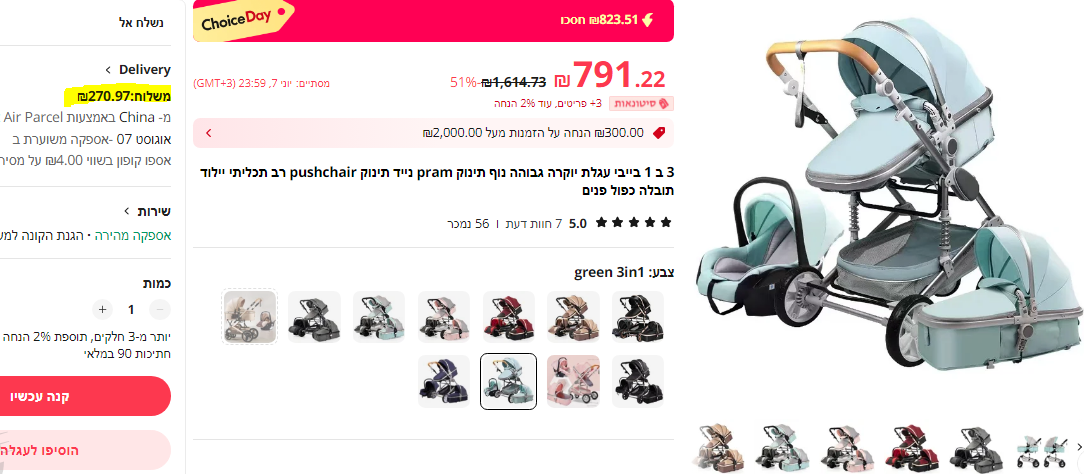
Task: Open the ₪300 discount offer arrow
Action: [209, 133]
